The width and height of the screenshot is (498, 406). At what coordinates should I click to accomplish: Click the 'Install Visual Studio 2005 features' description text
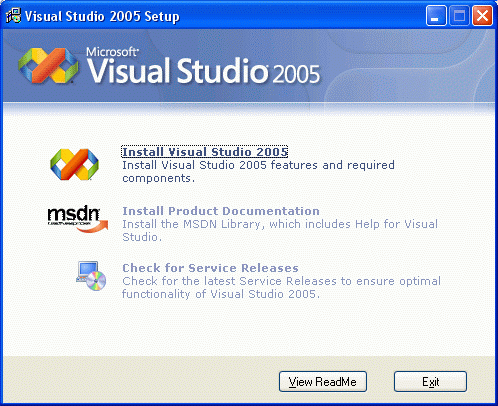[258, 172]
